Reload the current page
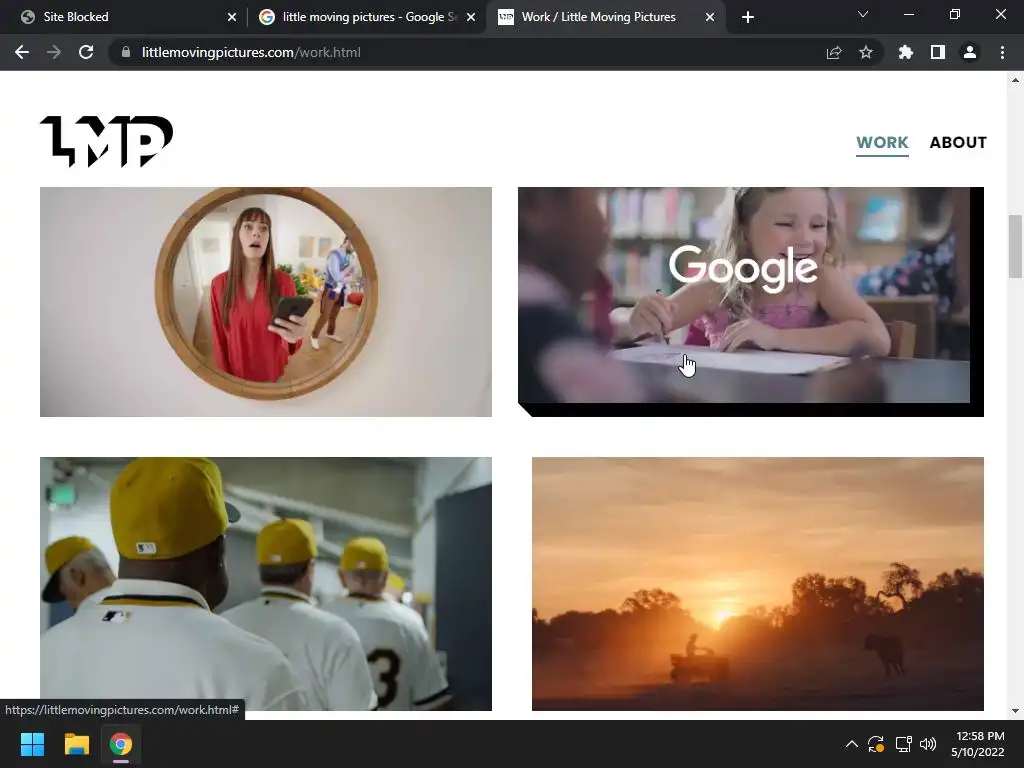 [86, 52]
